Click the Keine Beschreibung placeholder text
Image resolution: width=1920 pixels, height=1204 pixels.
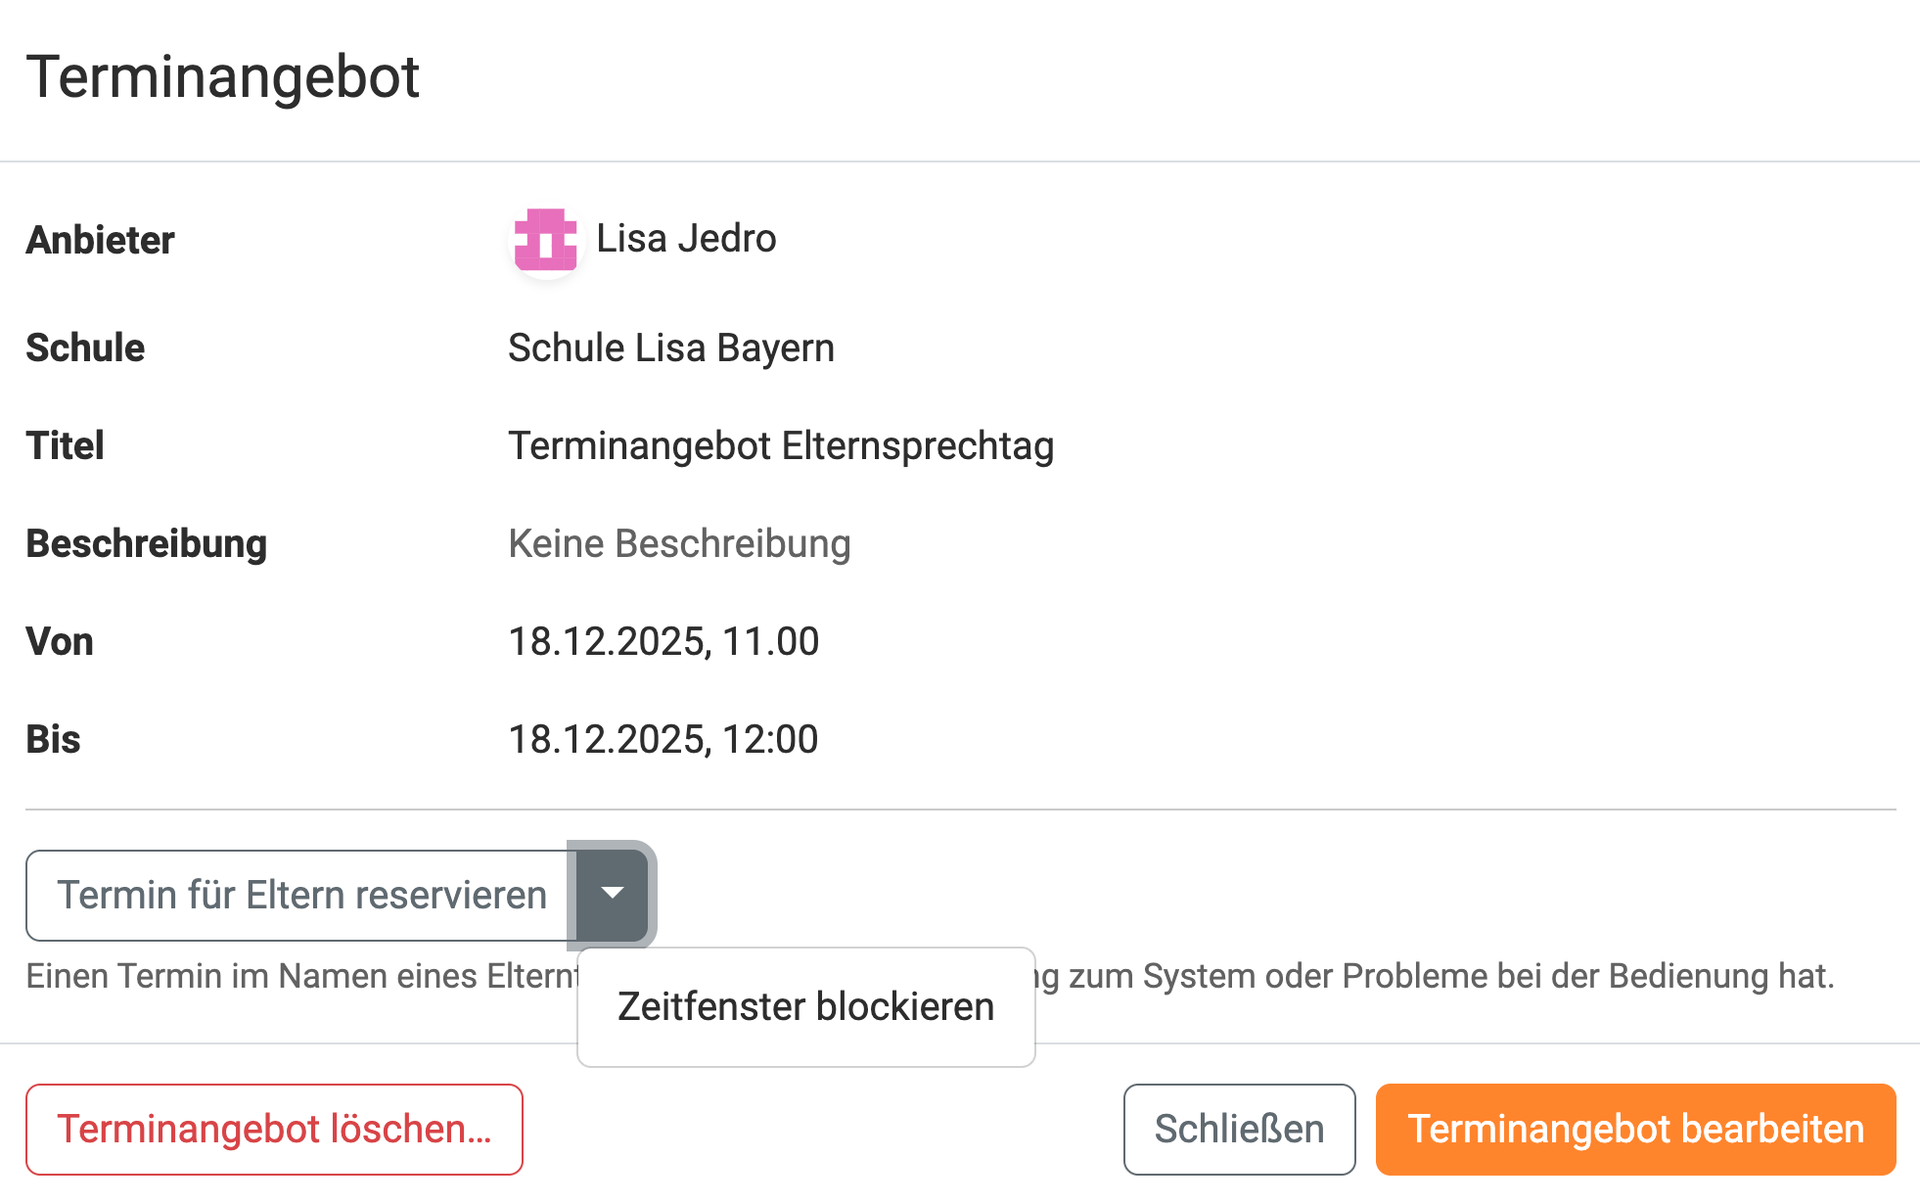coord(679,544)
